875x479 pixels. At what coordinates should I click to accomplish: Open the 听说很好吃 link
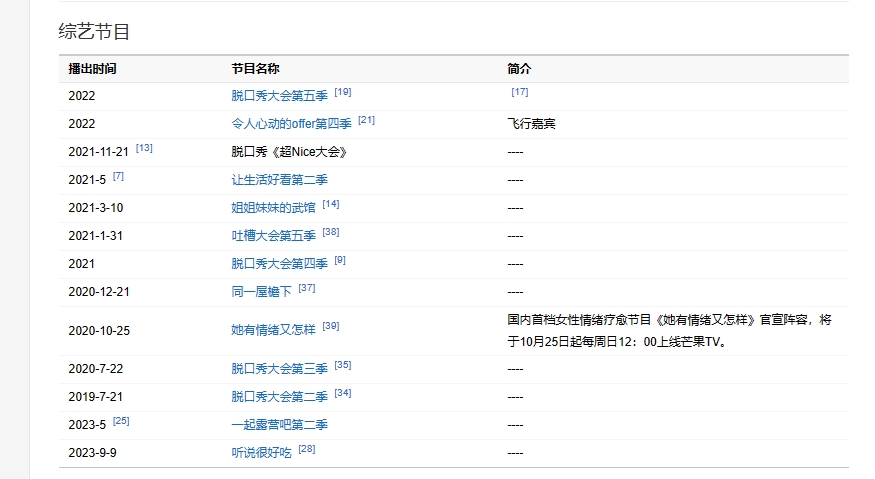(262, 452)
